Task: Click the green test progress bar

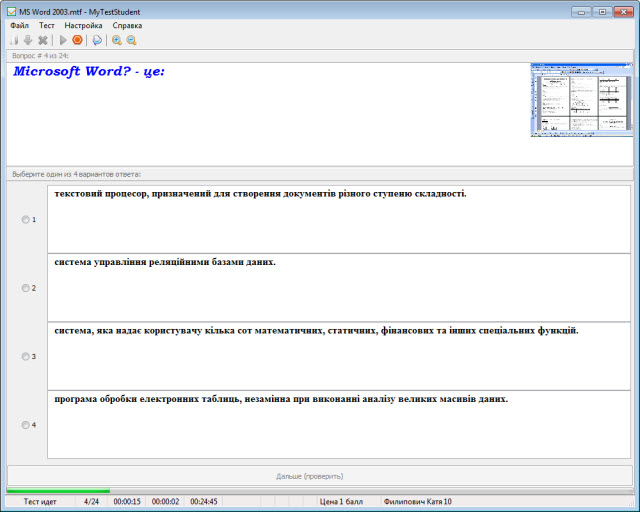Action: pyautogui.click(x=58, y=491)
